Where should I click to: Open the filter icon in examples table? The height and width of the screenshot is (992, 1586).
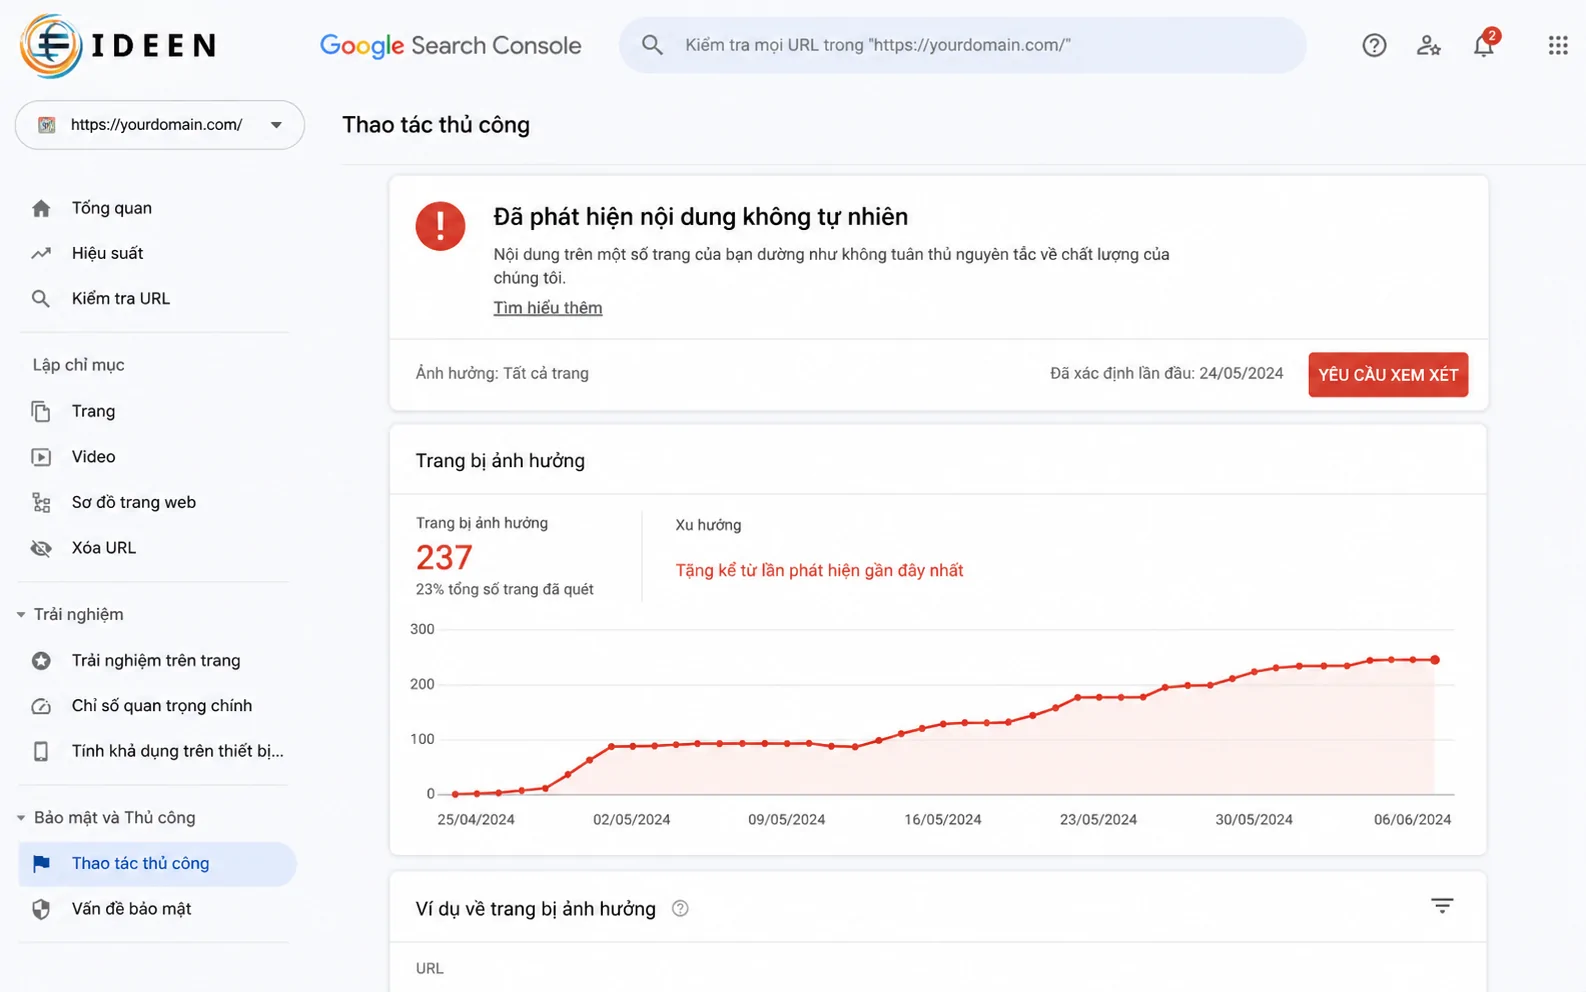(1442, 906)
